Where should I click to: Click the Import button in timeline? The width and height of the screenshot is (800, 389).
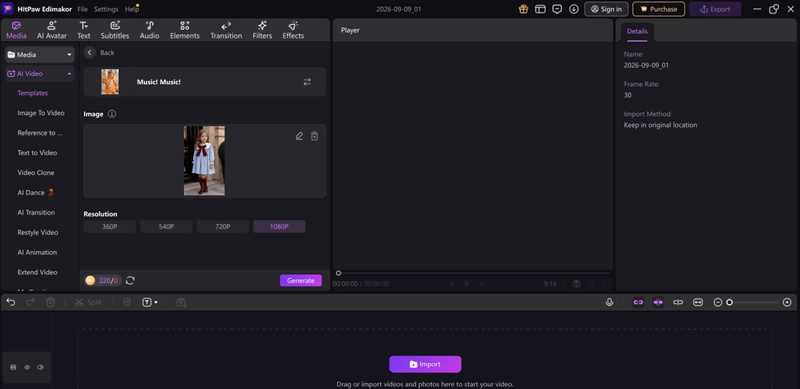425,364
